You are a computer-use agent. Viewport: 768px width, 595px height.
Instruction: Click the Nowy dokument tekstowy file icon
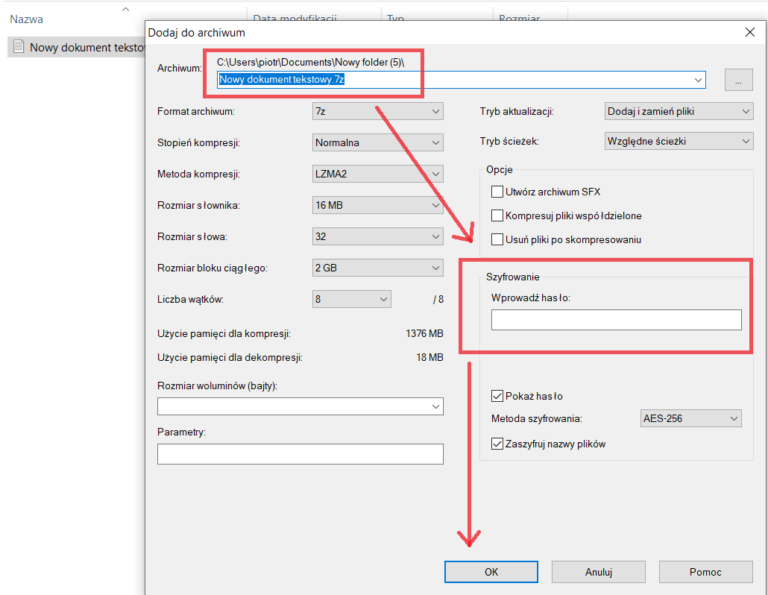coord(17,47)
